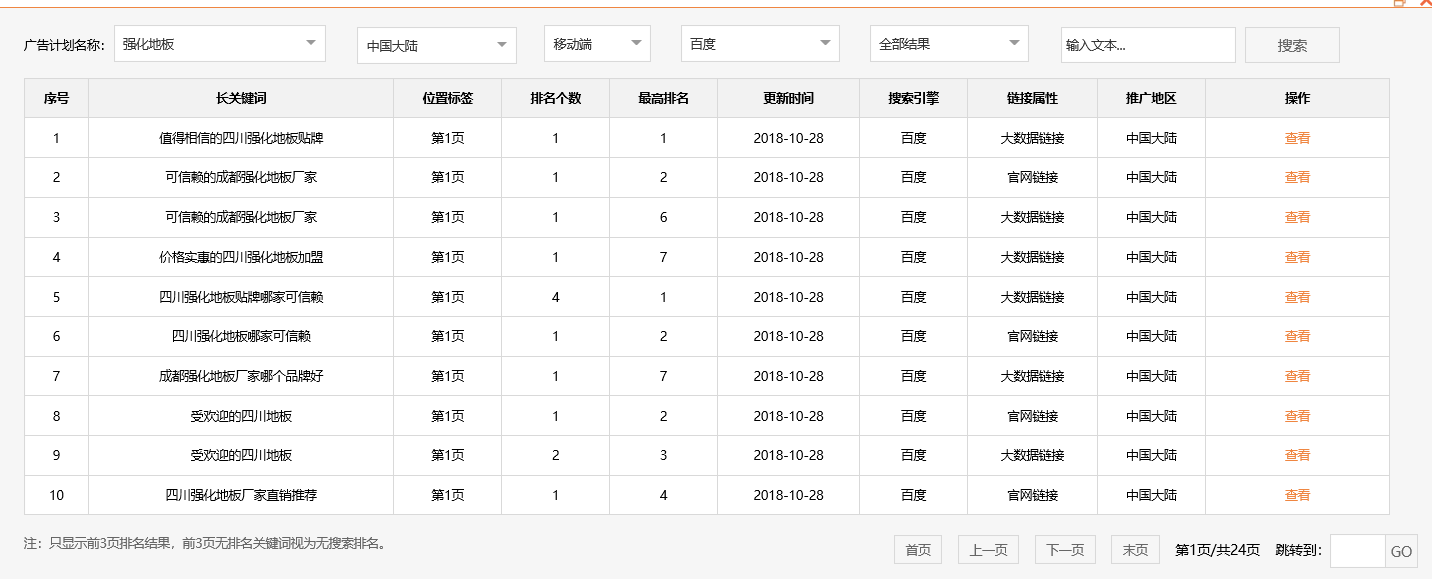This screenshot has width=1432, height=579.
Task: Go to 首页 first page
Action: [x=917, y=549]
